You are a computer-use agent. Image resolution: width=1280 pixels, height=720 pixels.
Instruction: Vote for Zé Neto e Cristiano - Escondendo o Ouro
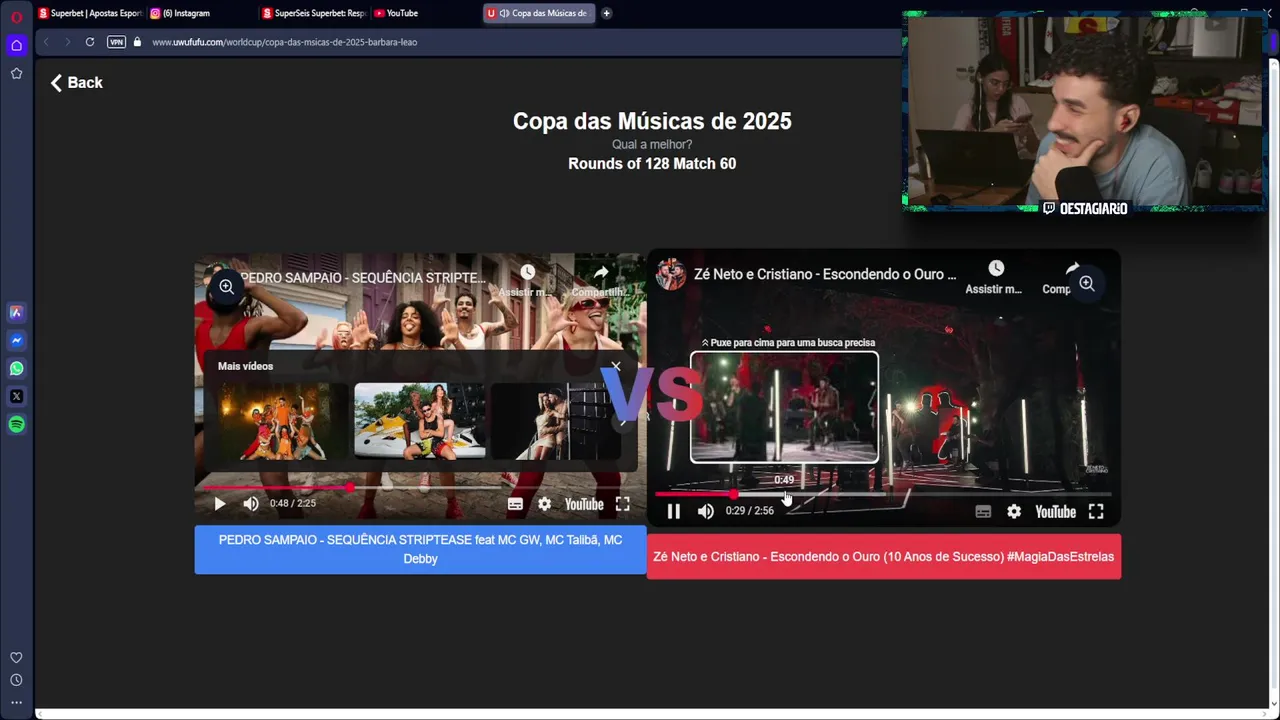(x=884, y=557)
